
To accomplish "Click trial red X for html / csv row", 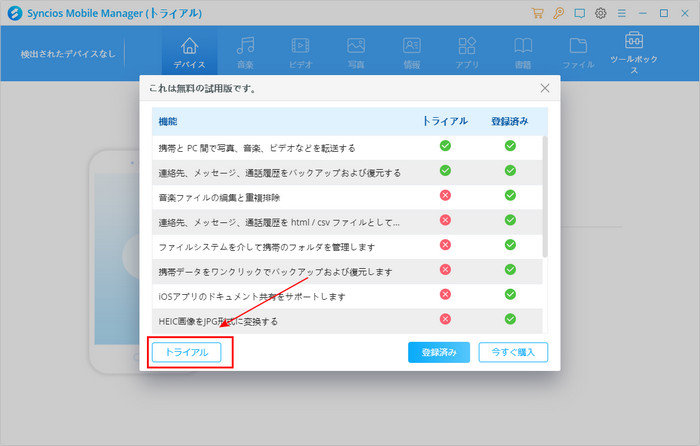I will pyautogui.click(x=445, y=220).
